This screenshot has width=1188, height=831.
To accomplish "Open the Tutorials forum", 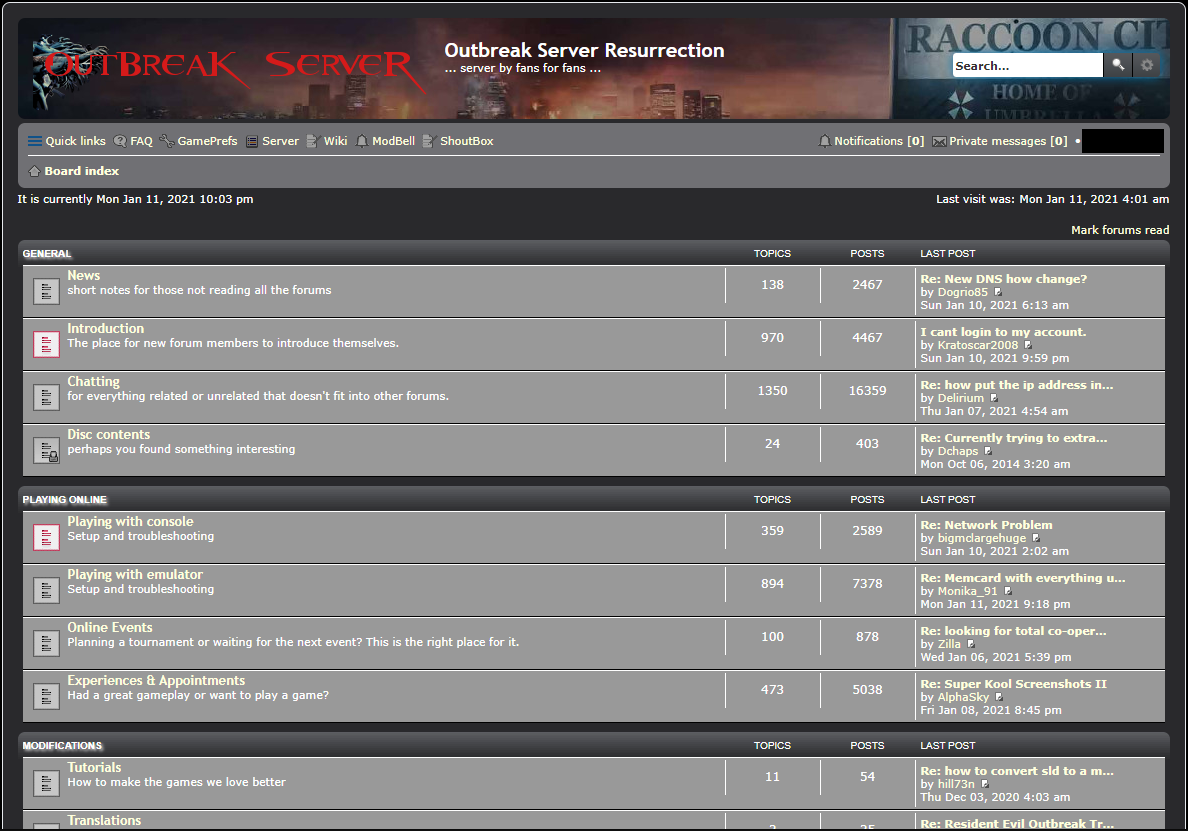I will tap(94, 768).
